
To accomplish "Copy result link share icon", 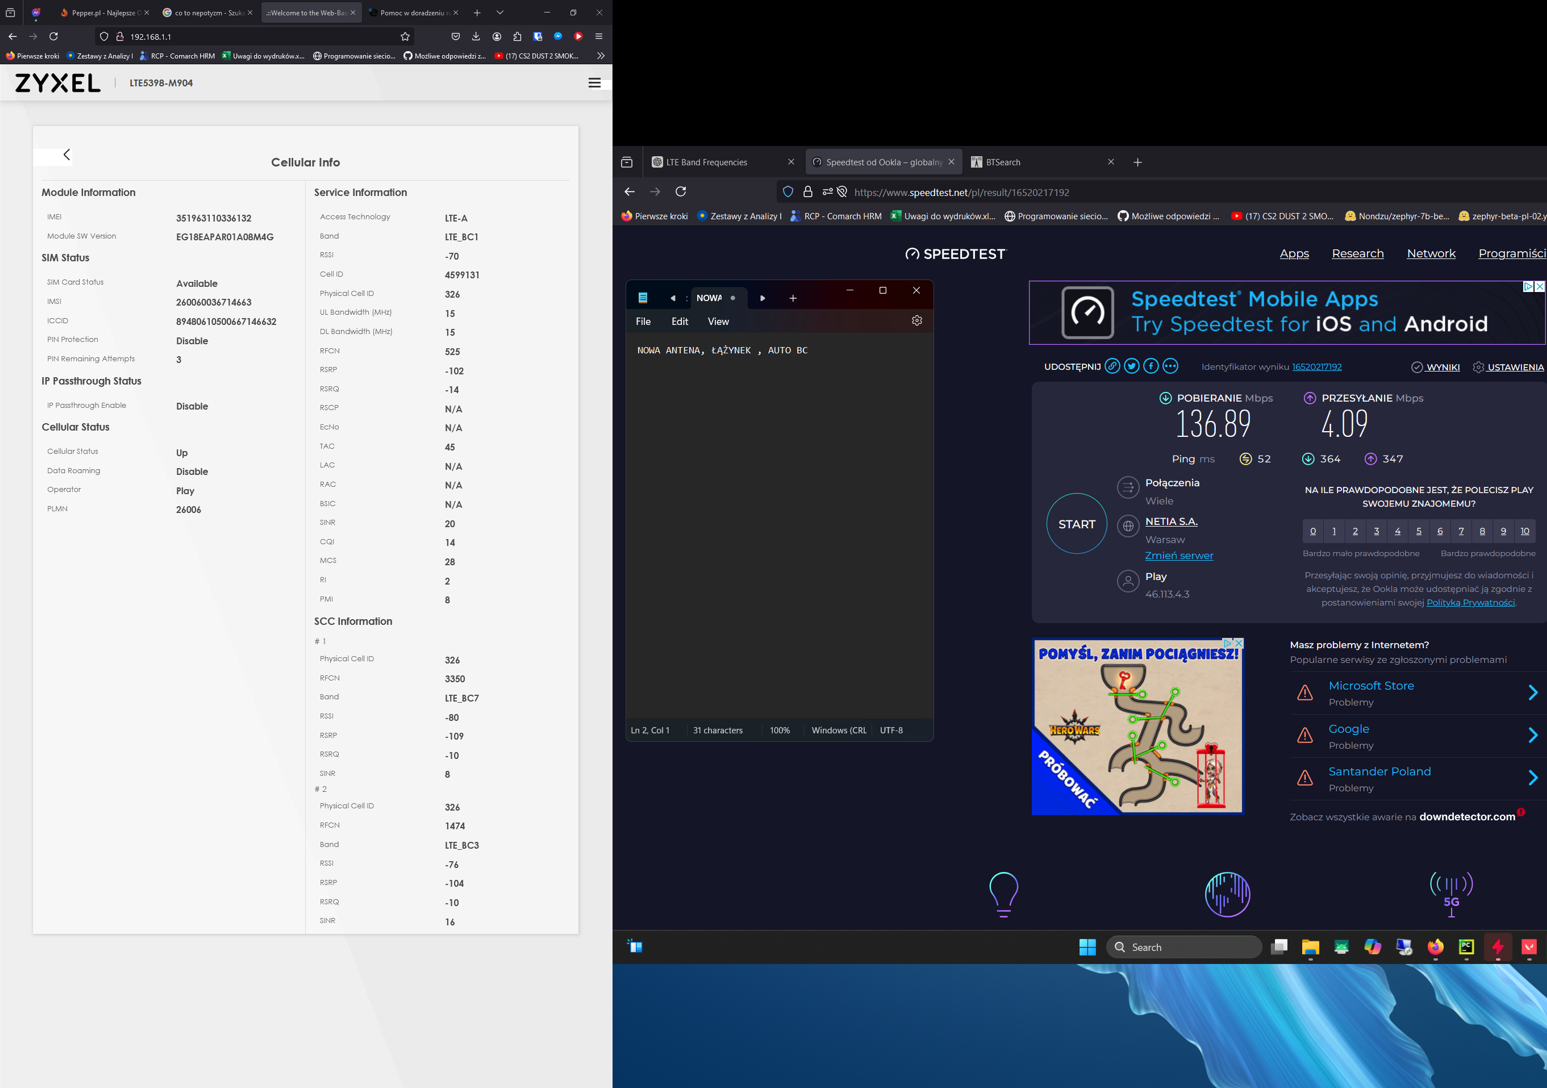I will point(1112,367).
